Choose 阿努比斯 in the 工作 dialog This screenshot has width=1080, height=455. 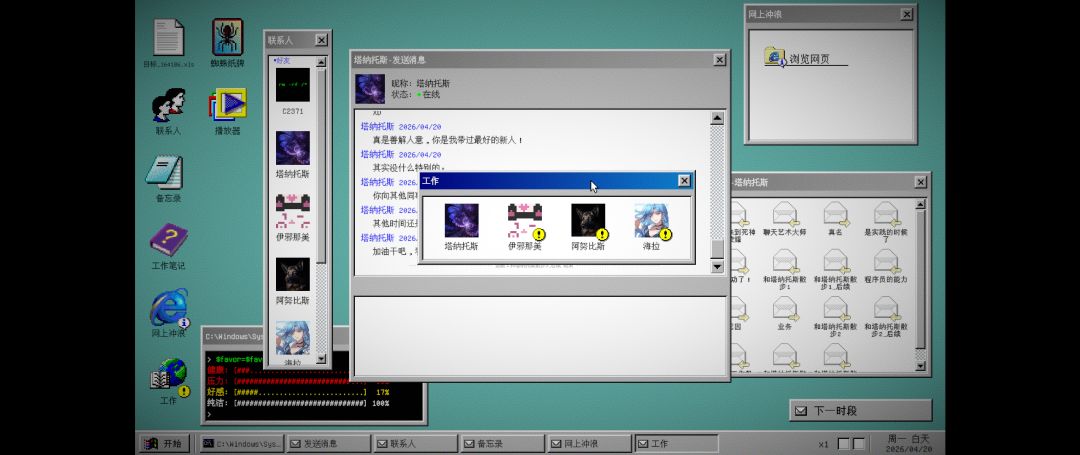click(x=588, y=226)
